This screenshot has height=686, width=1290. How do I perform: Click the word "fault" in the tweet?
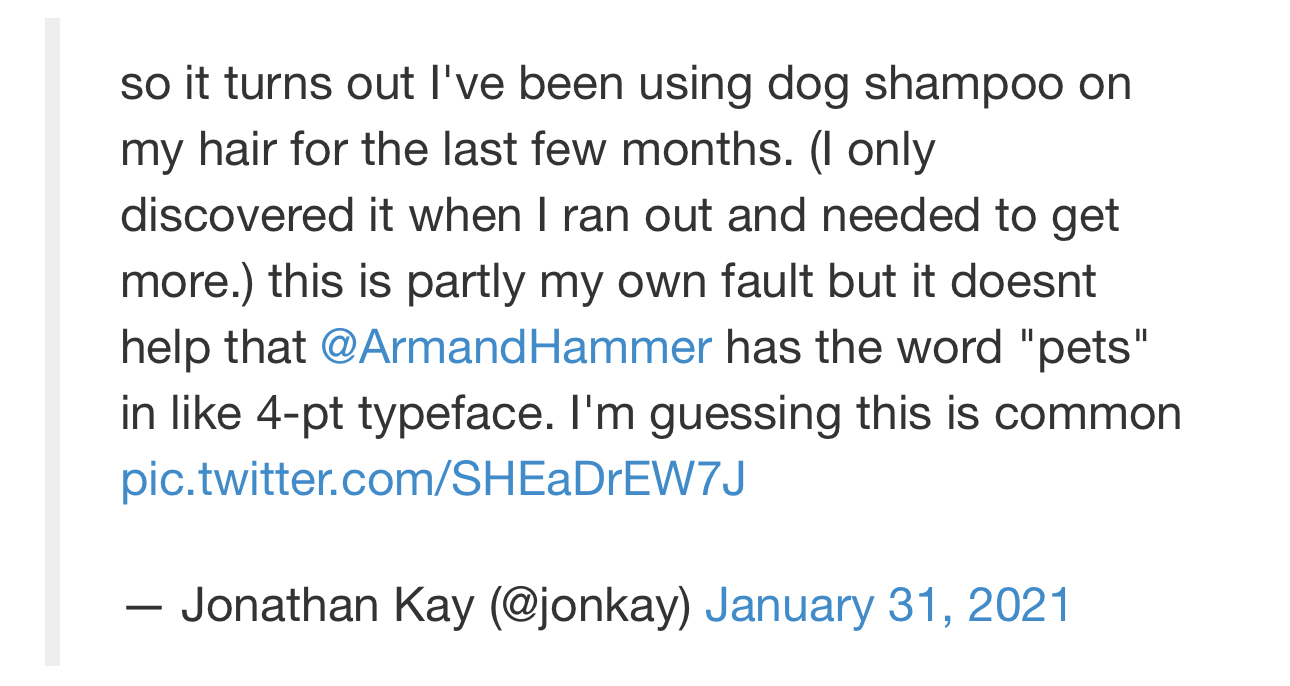pos(761,282)
